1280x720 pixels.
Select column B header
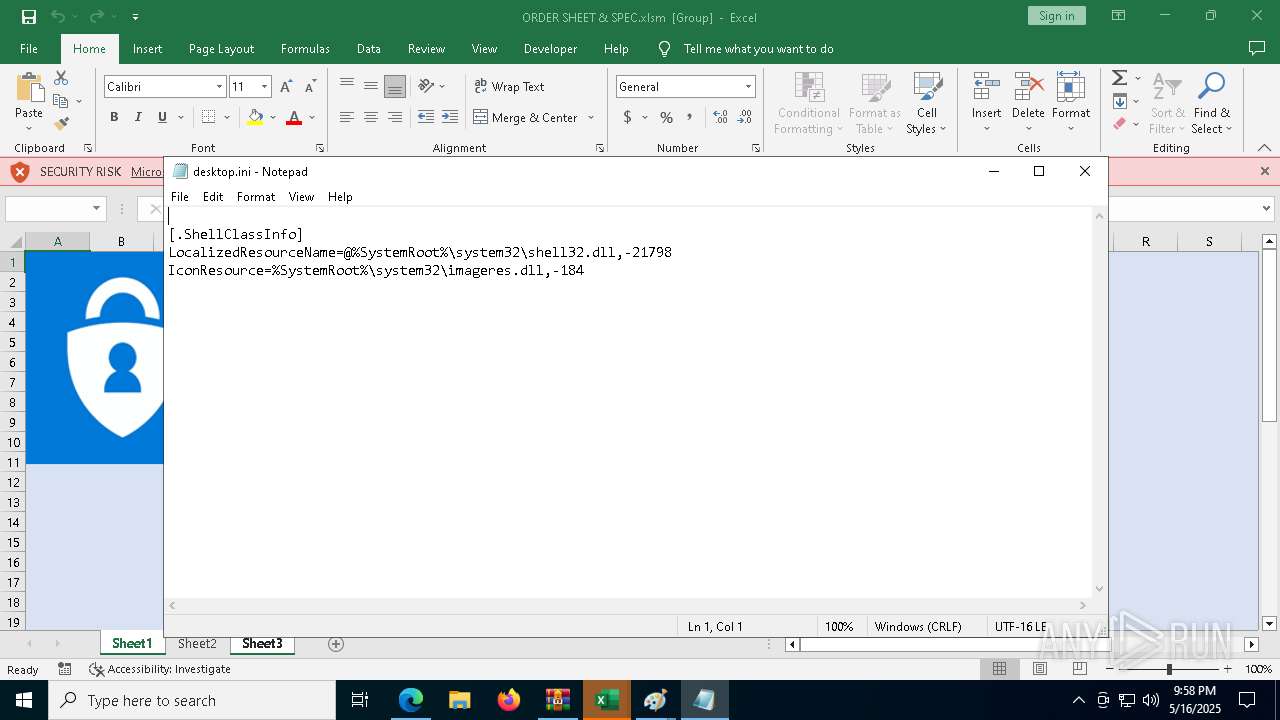[121, 242]
